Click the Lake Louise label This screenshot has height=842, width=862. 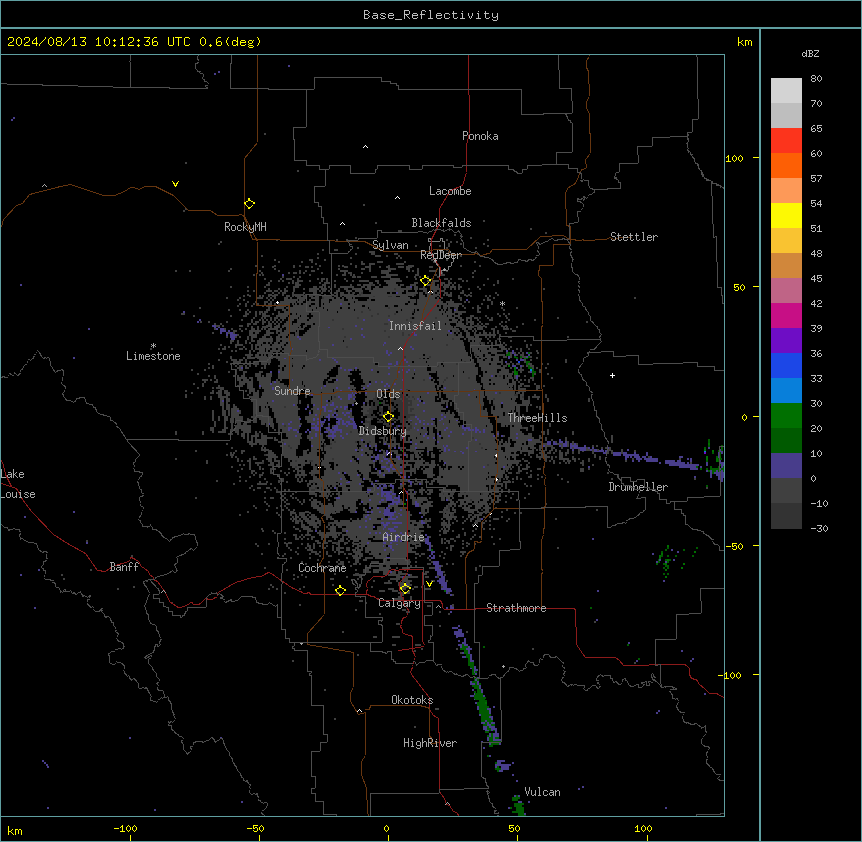point(17,484)
